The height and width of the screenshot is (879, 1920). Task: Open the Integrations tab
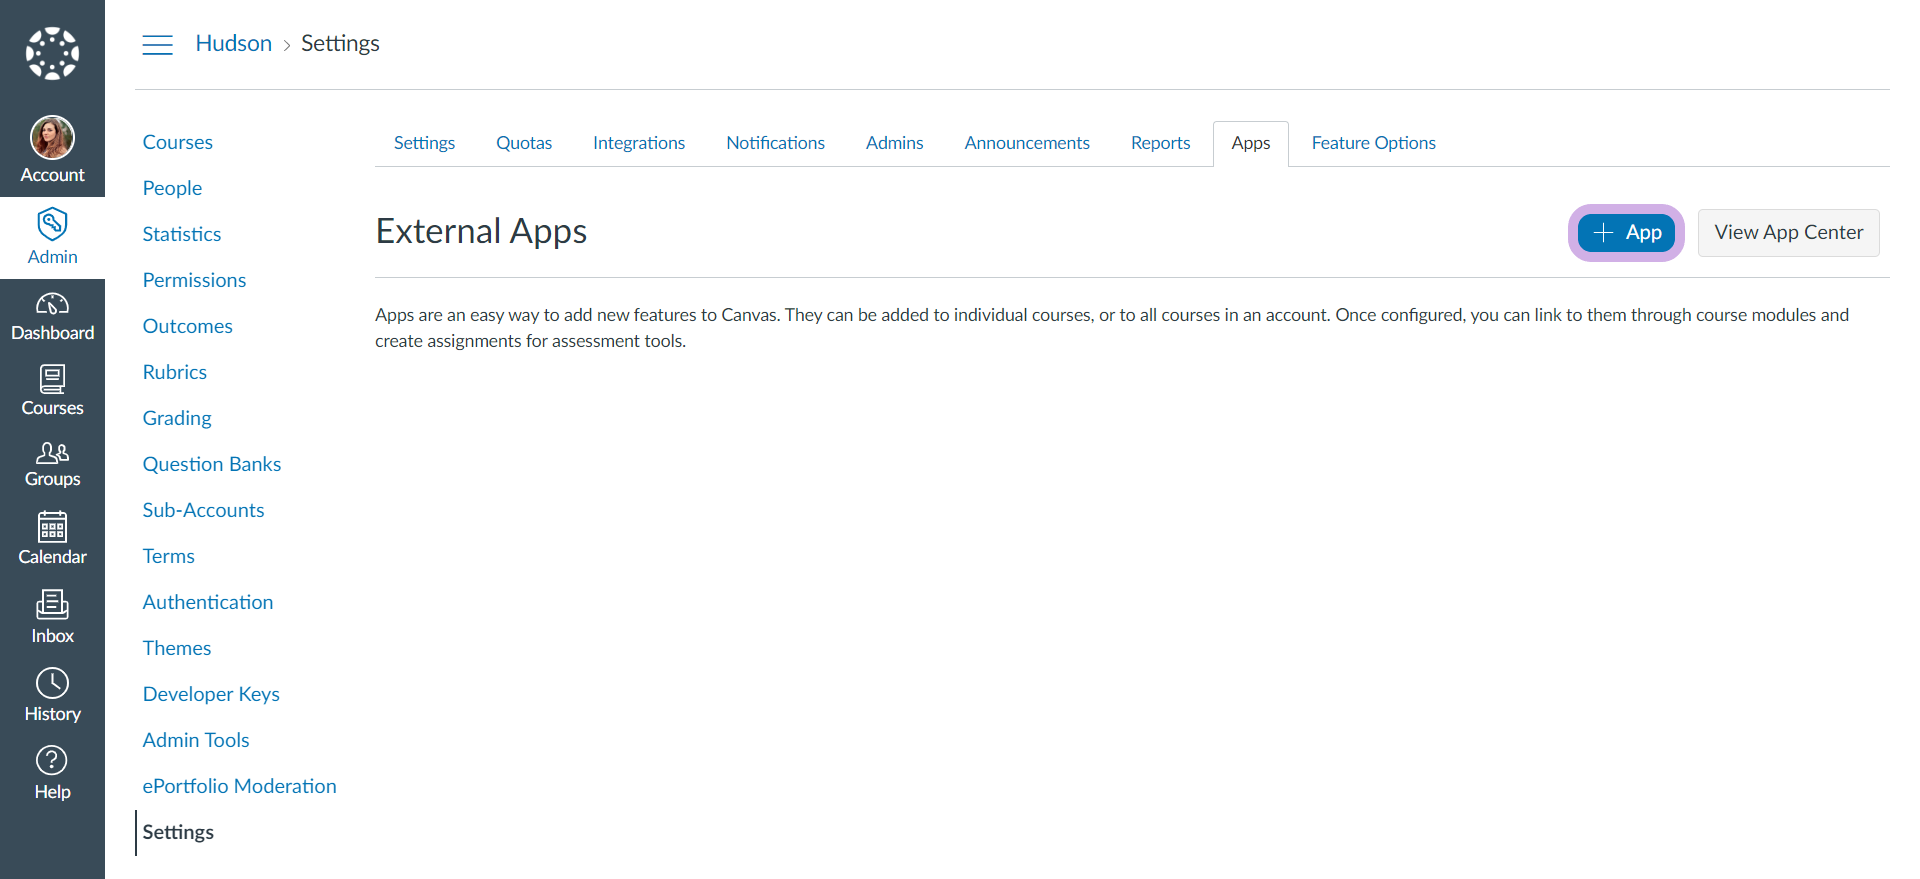pyautogui.click(x=639, y=143)
